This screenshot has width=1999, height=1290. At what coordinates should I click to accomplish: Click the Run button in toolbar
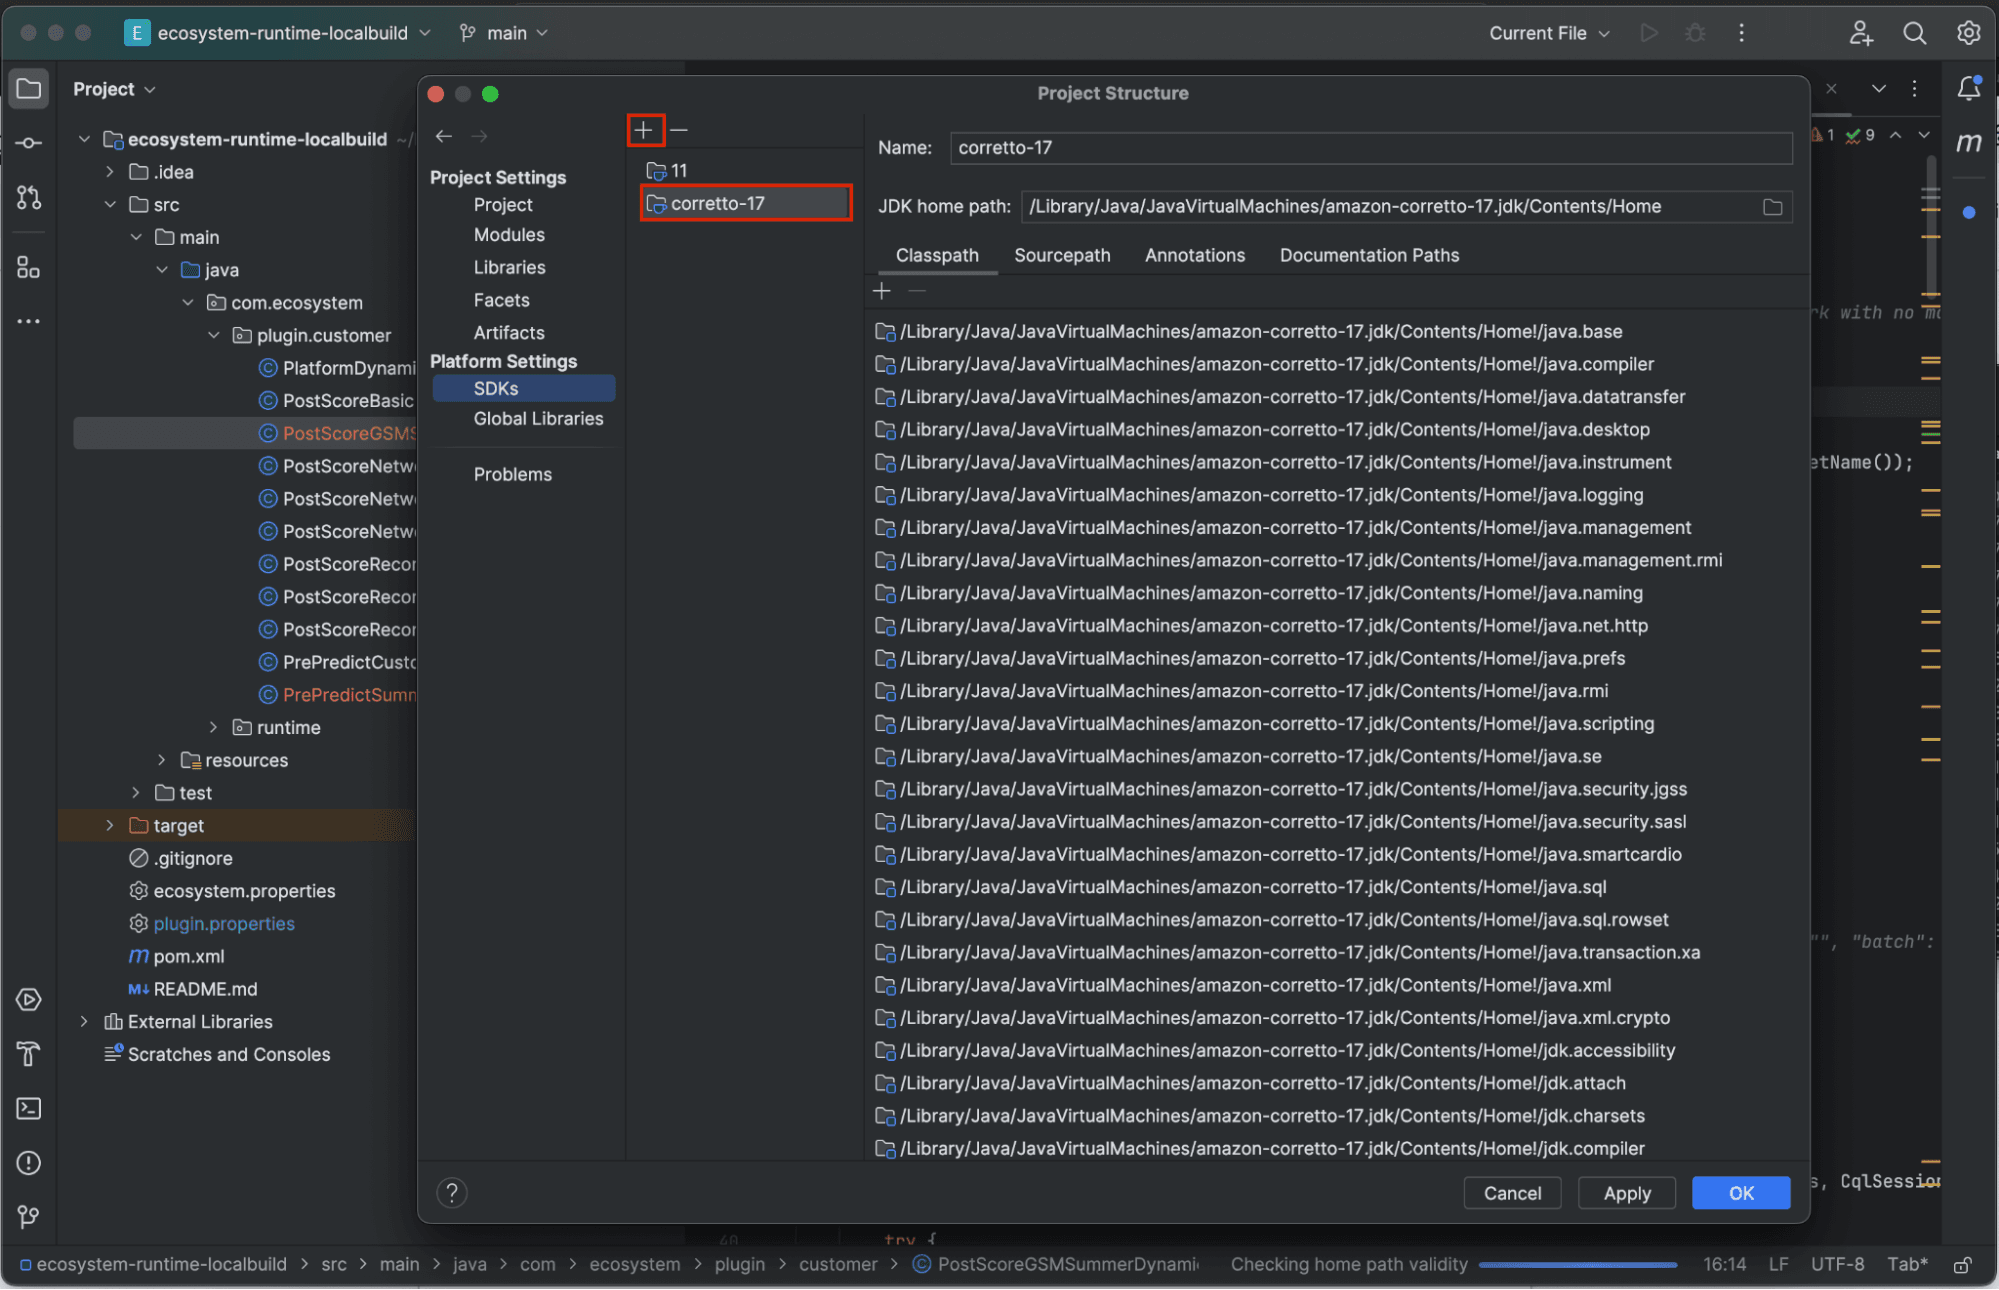tap(1649, 33)
